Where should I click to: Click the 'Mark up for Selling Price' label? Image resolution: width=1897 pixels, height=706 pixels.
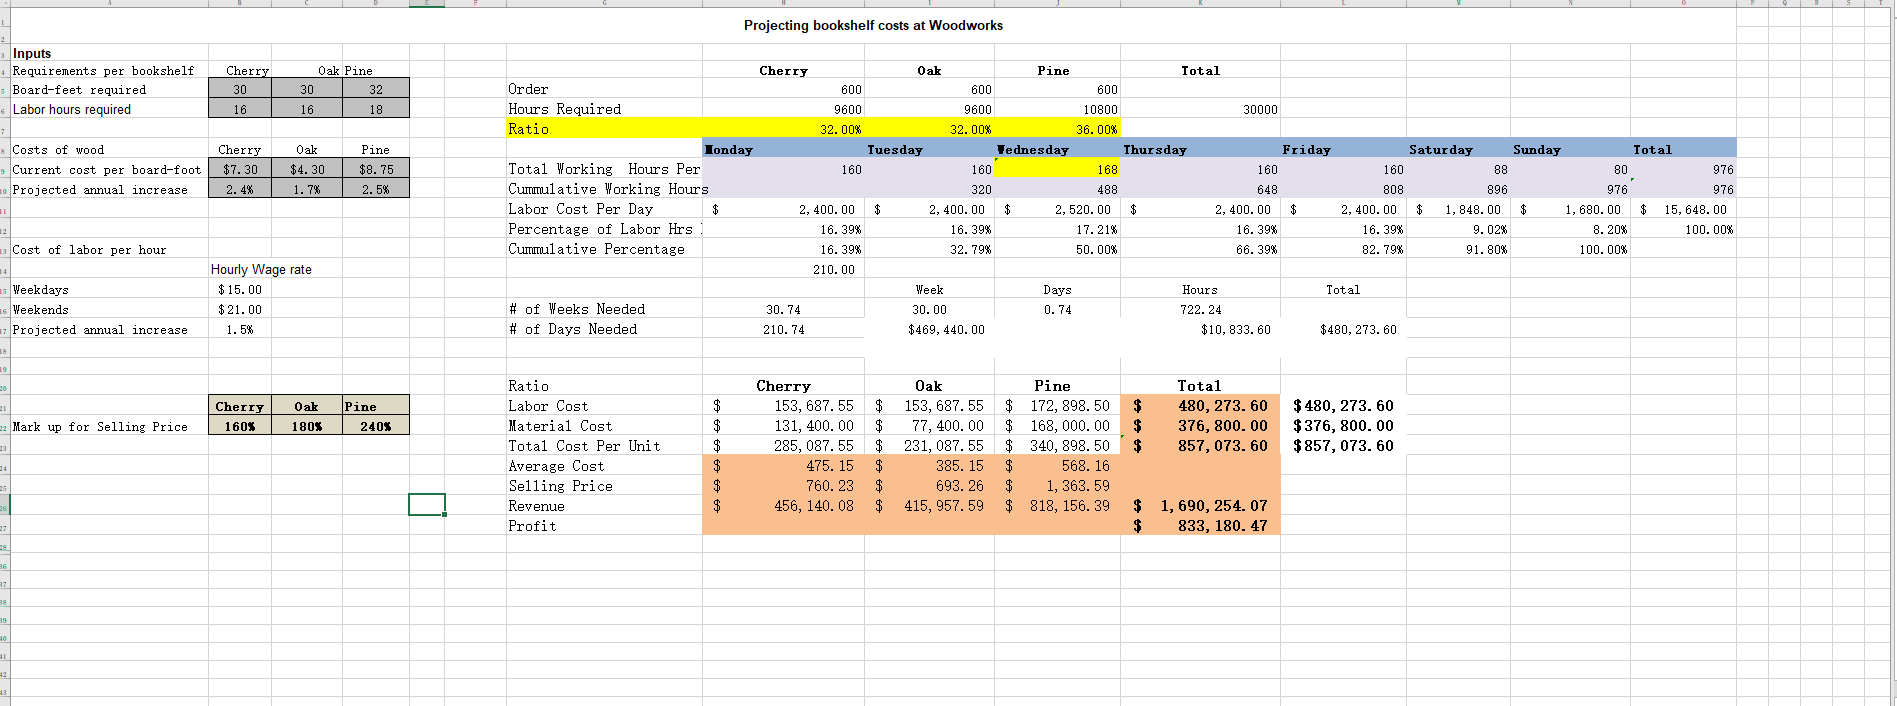click(100, 427)
